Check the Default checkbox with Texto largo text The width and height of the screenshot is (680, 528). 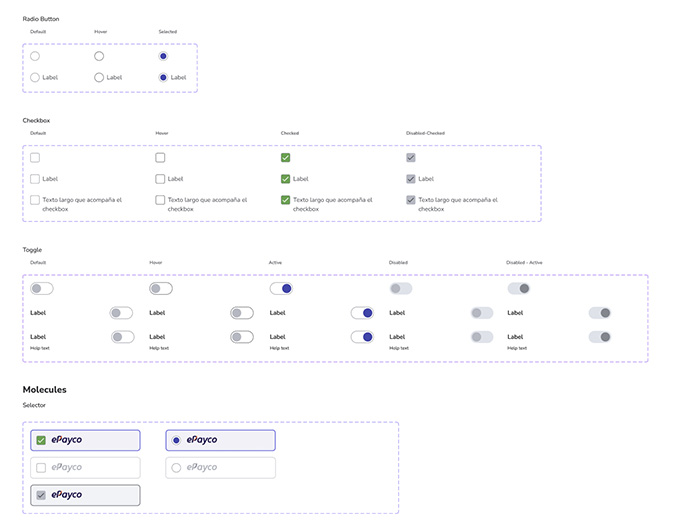pyautogui.click(x=35, y=200)
